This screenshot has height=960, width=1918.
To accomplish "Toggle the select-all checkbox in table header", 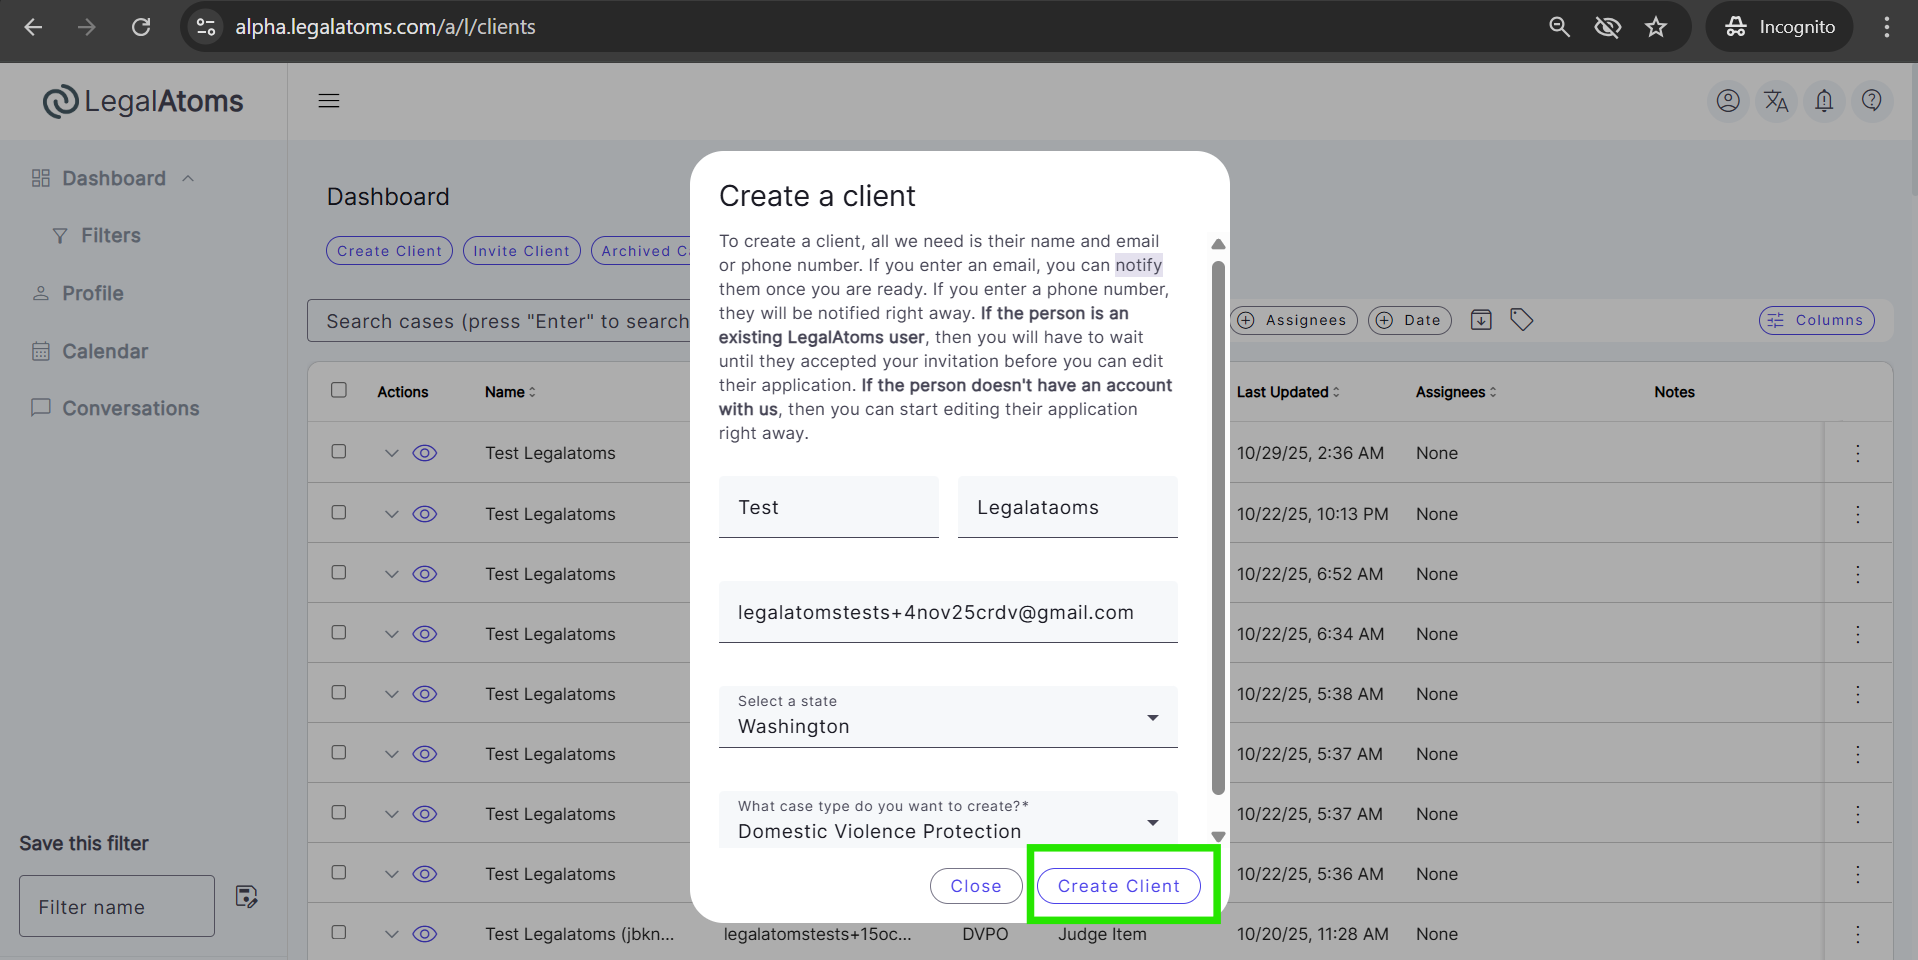I will tap(339, 390).
